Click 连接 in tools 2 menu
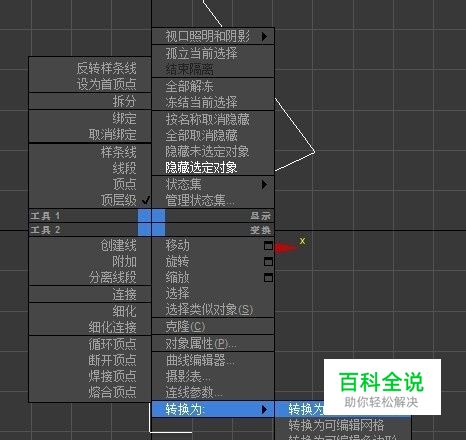The width and height of the screenshot is (466, 440). point(124,295)
